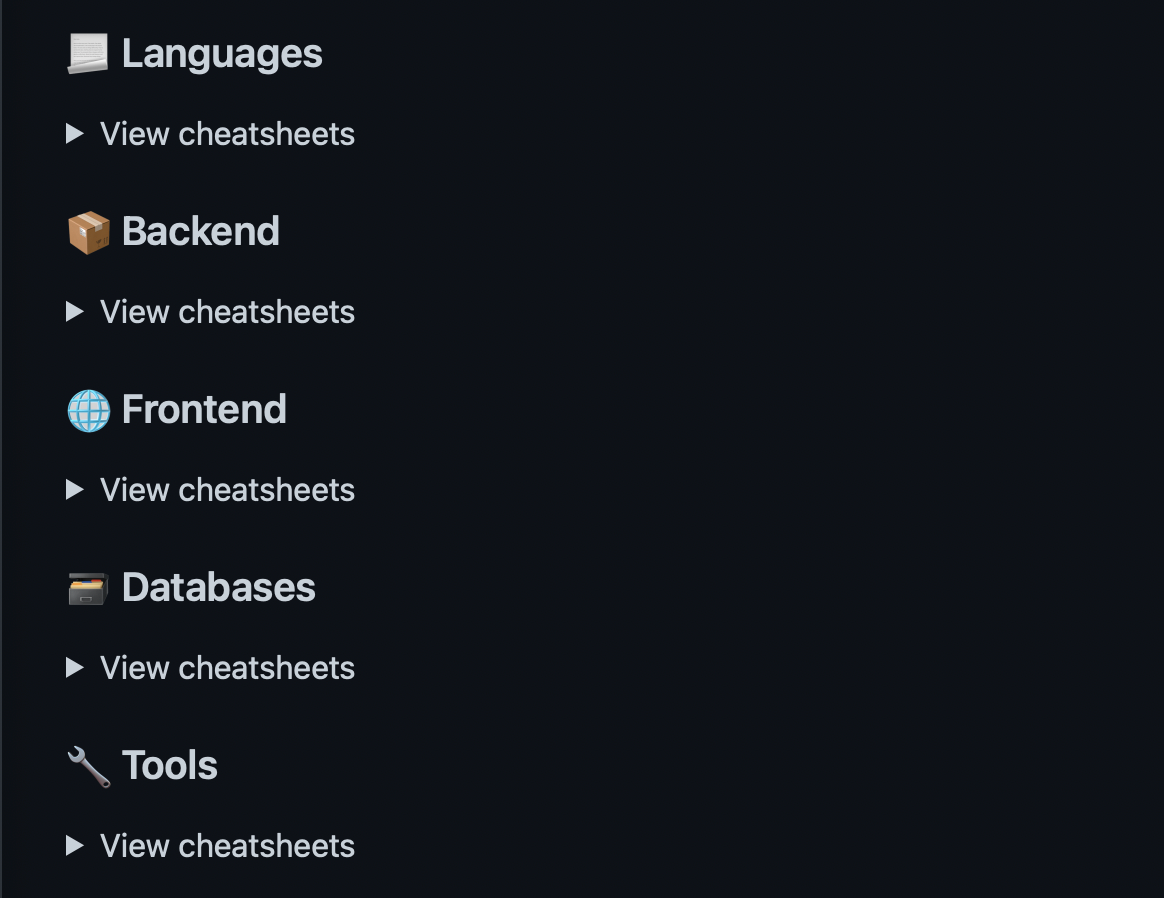The height and width of the screenshot is (898, 1164).
Task: Select the Frontend section heading
Action: click(x=204, y=410)
